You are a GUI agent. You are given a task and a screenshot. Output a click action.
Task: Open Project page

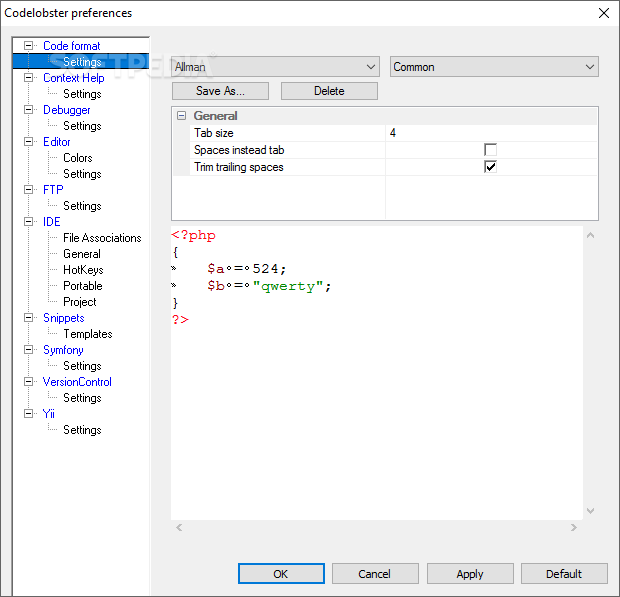pos(79,302)
